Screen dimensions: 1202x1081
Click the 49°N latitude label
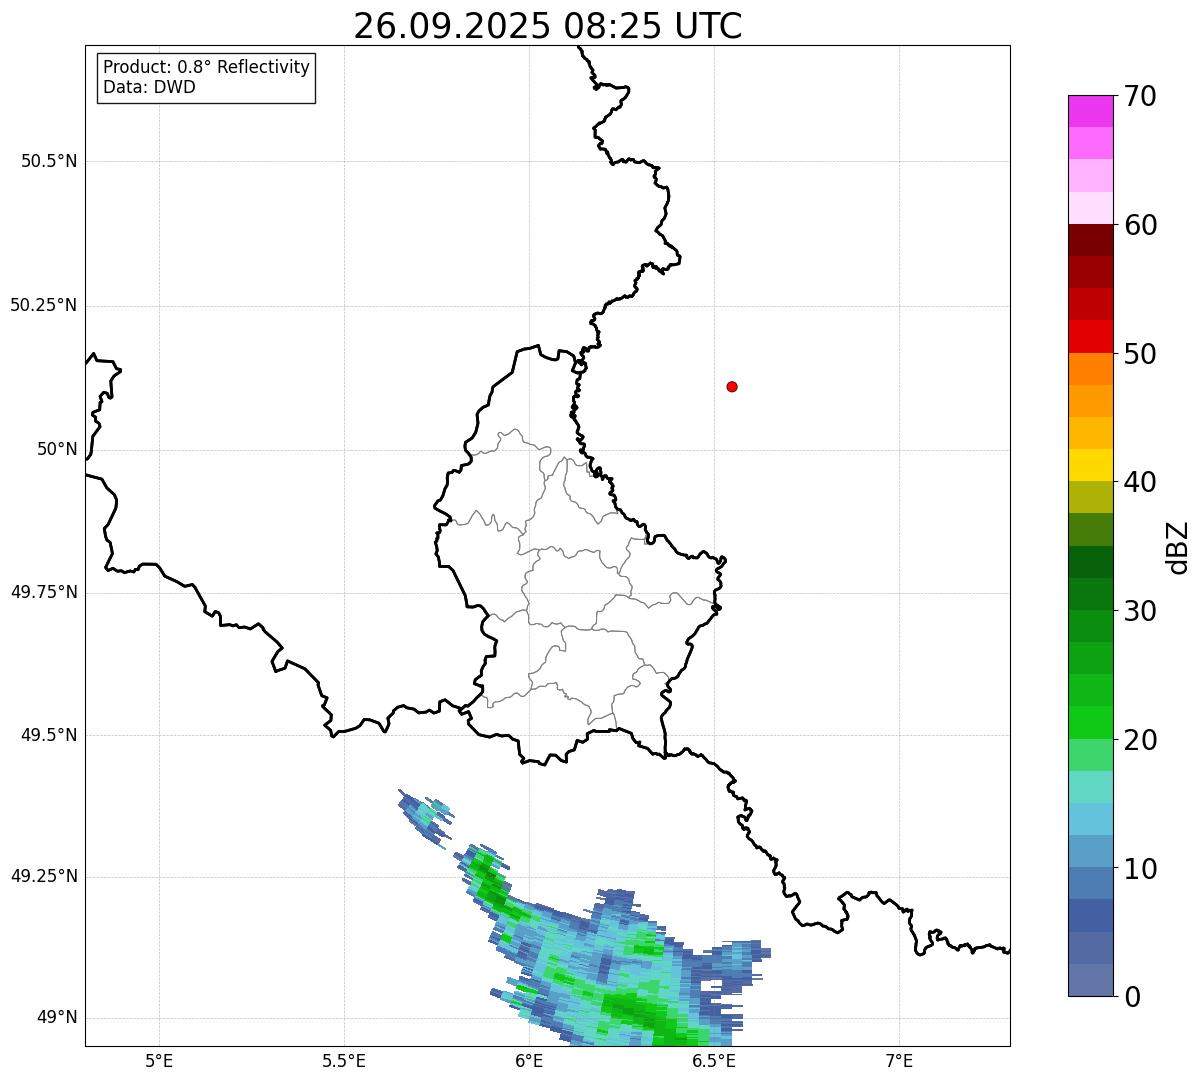tap(57, 1017)
